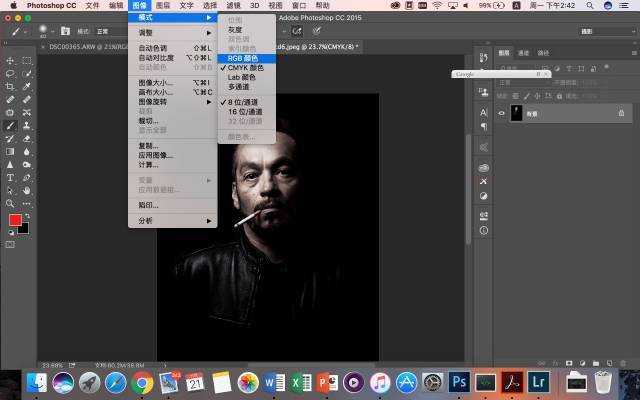Switch color mode to Lab 颜色

241,77
